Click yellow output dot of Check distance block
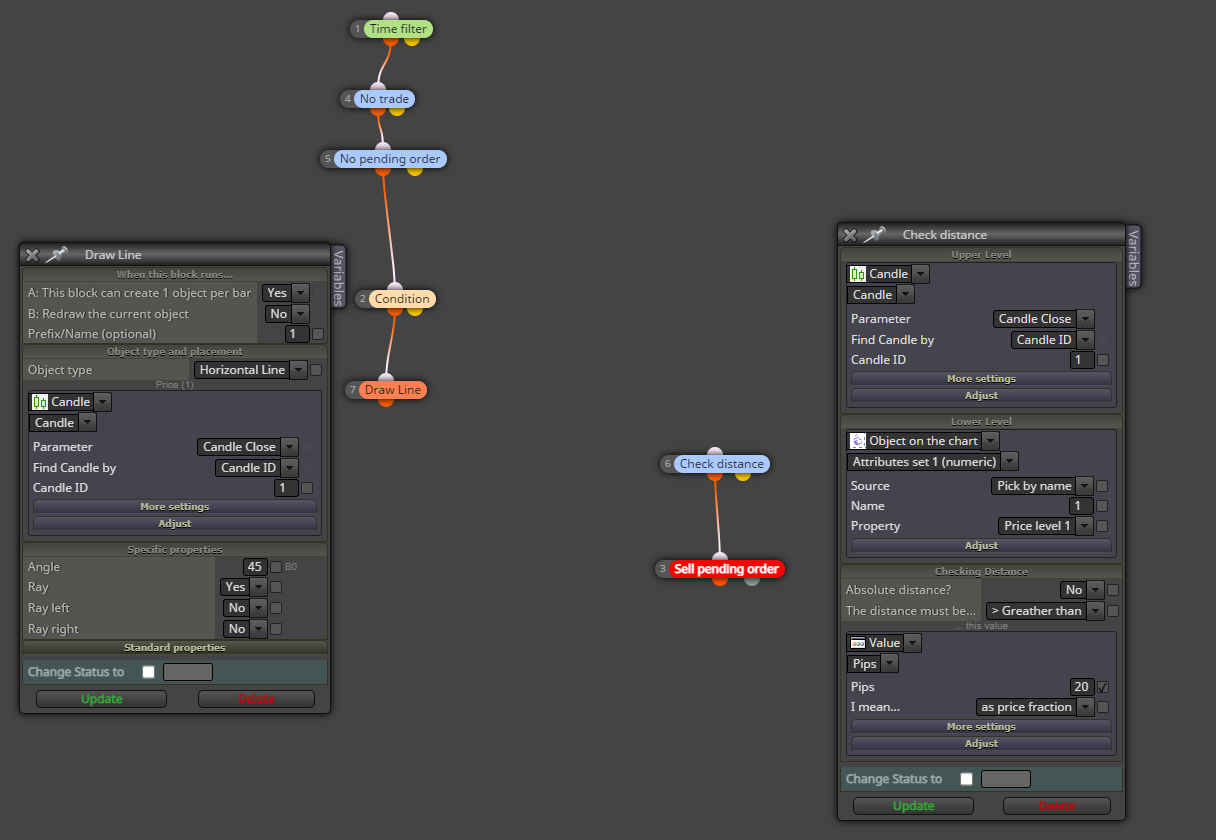Screen dimensions: 1220x840 [743, 475]
